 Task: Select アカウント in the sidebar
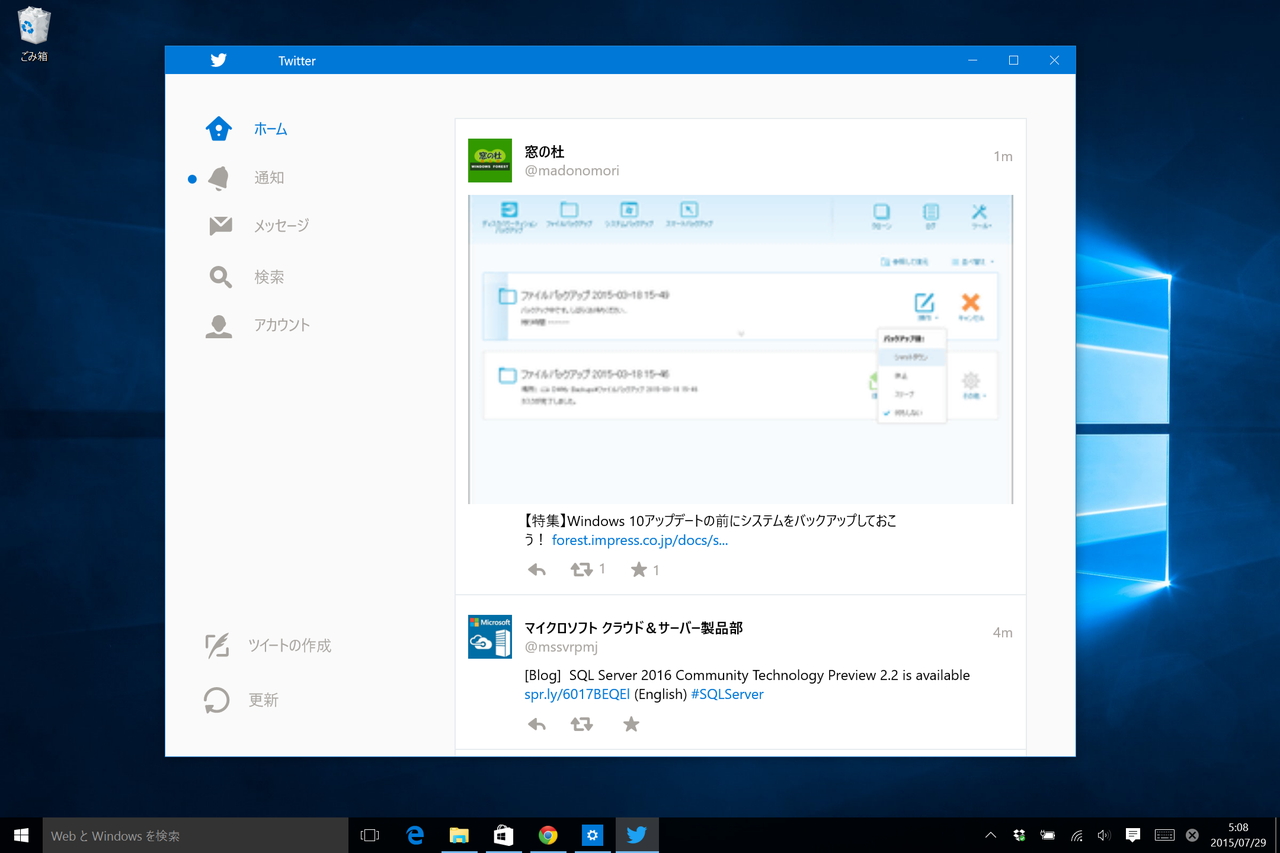282,325
